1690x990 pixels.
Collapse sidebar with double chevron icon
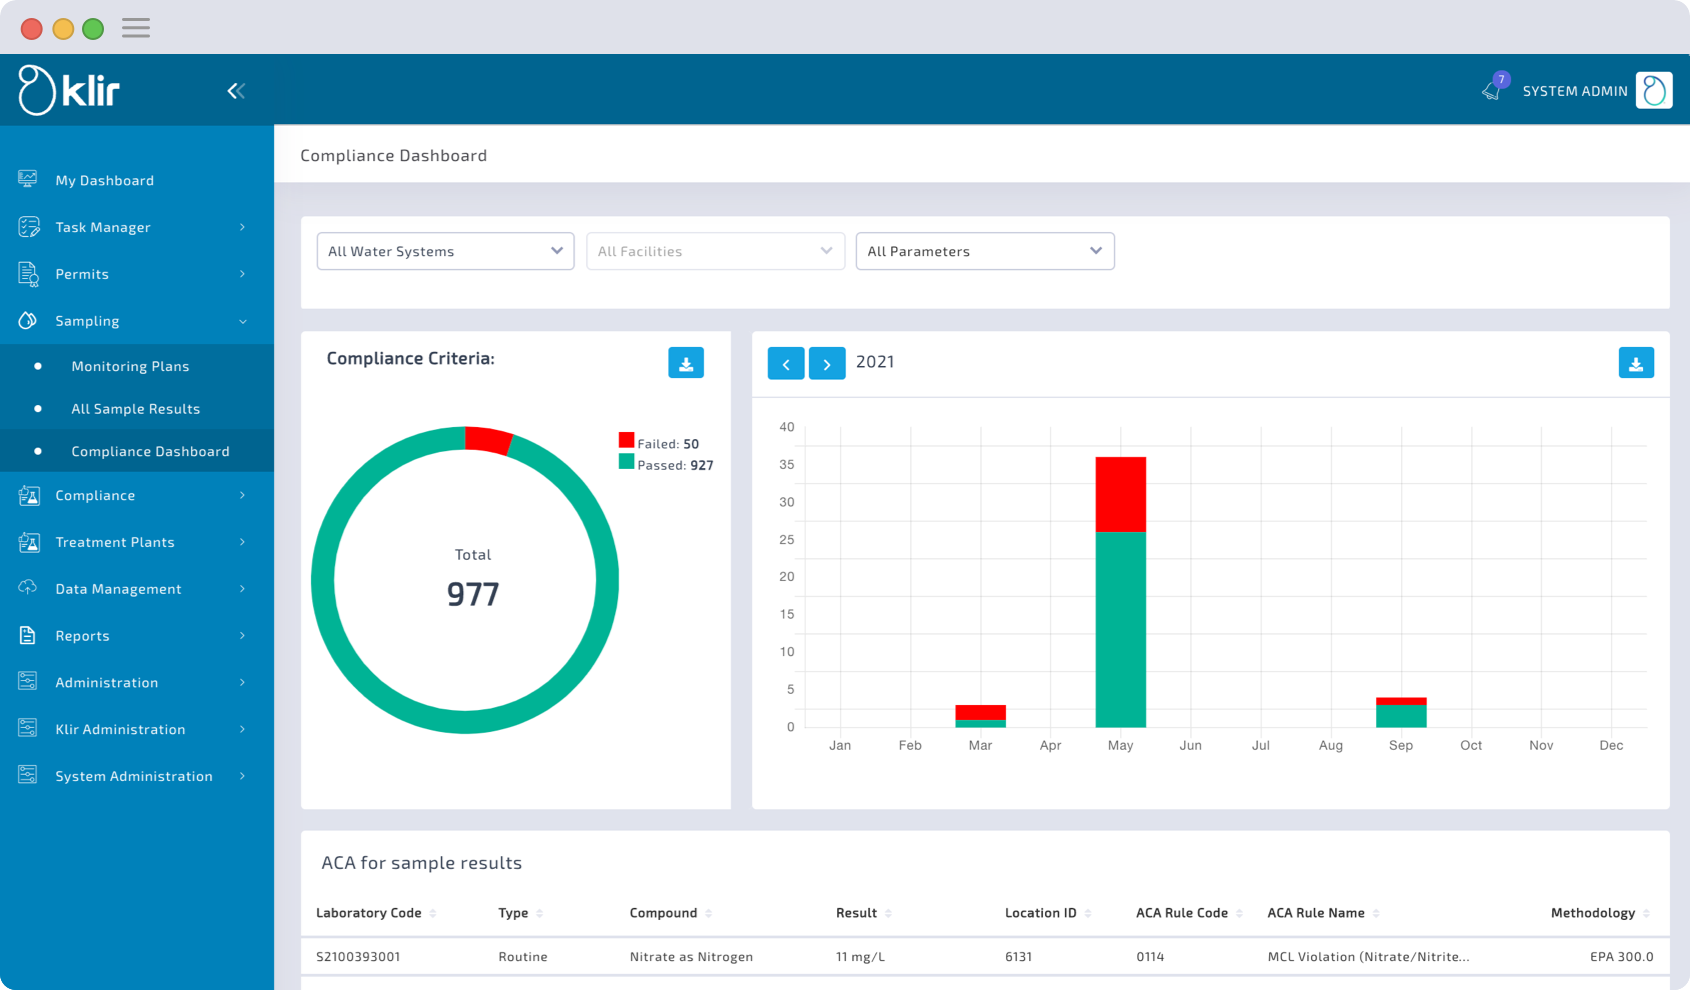[236, 91]
